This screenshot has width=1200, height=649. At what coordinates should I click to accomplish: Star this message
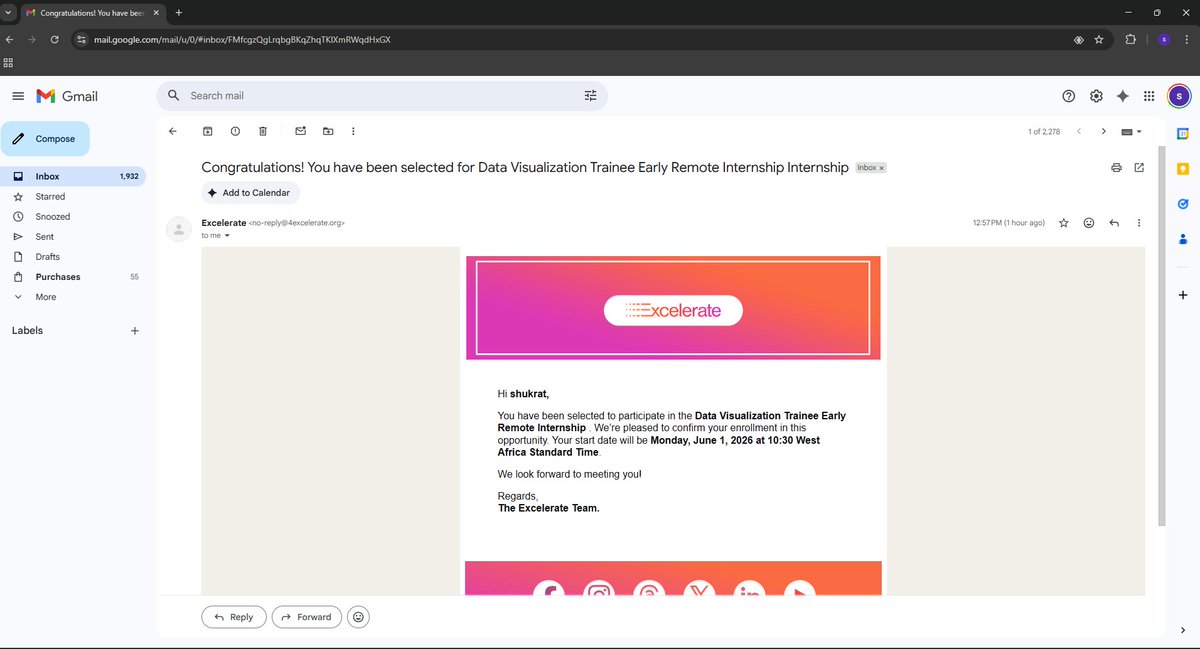(1064, 223)
